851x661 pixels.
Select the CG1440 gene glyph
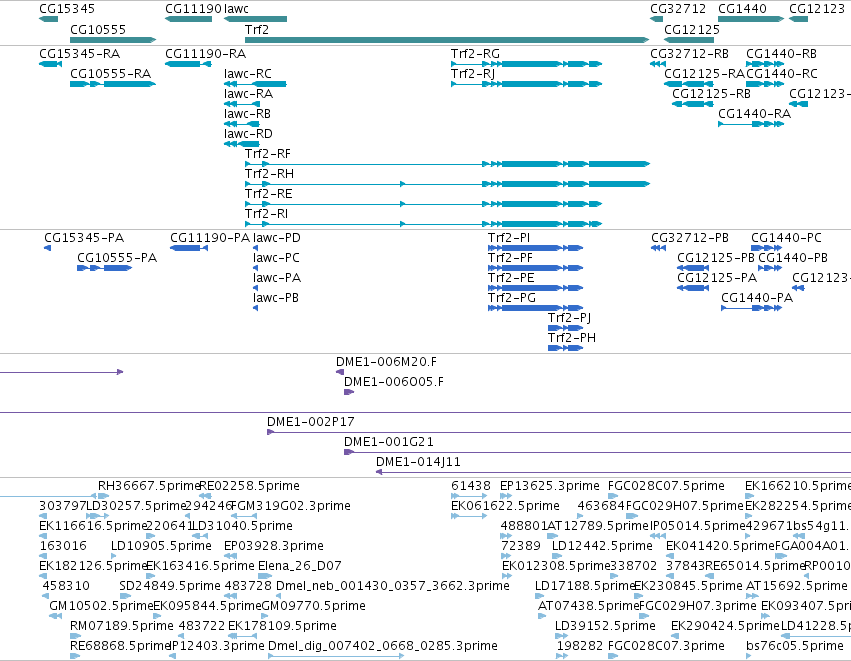(x=751, y=19)
